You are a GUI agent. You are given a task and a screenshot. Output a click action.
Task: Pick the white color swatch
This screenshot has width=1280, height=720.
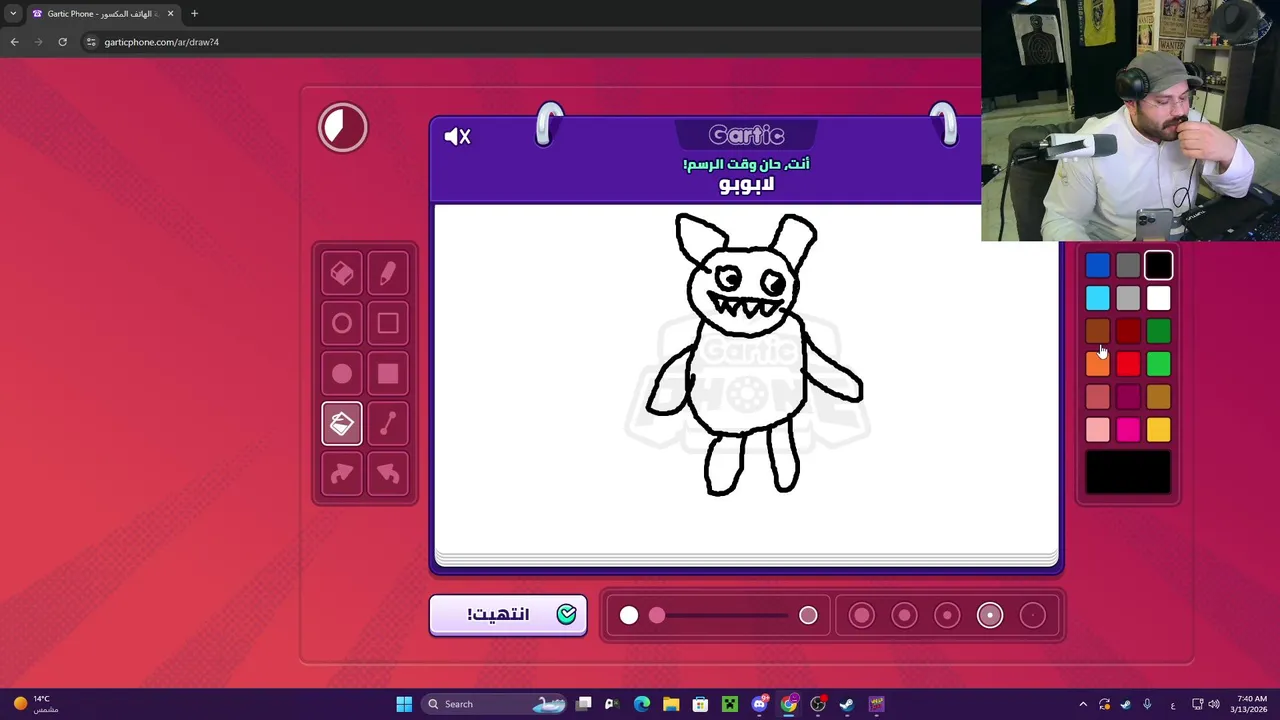1158,298
